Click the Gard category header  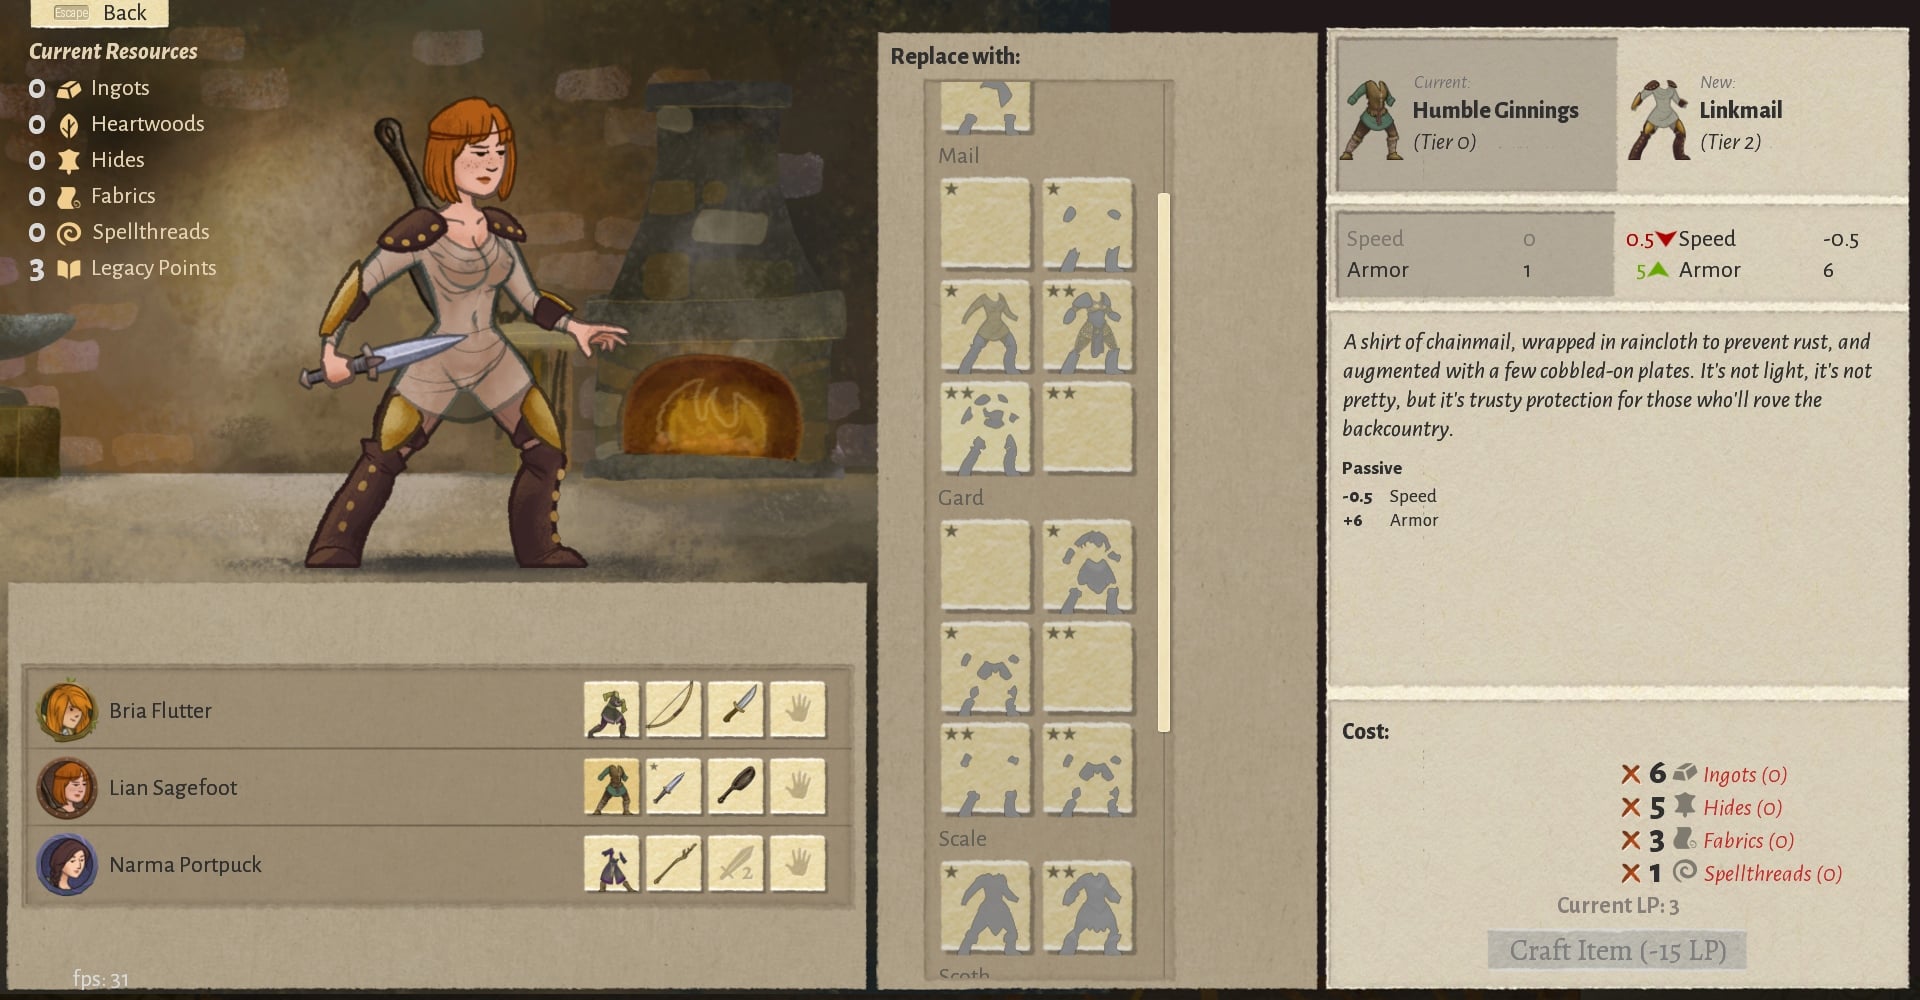tap(960, 497)
